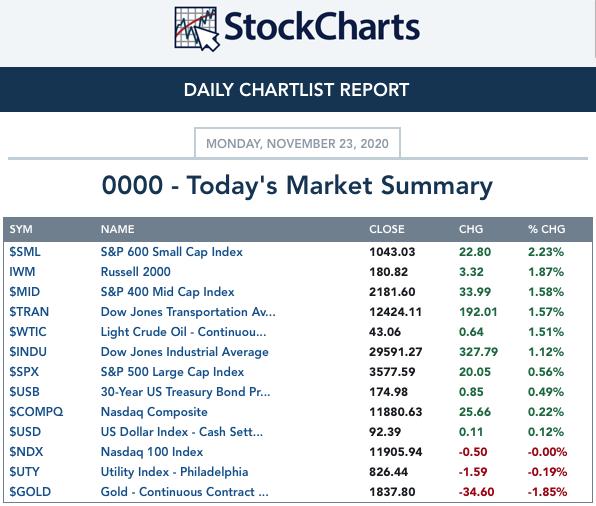This screenshot has width=596, height=506.
Task: Open 30-Year US Treasury Bond link
Action: [x=185, y=392]
